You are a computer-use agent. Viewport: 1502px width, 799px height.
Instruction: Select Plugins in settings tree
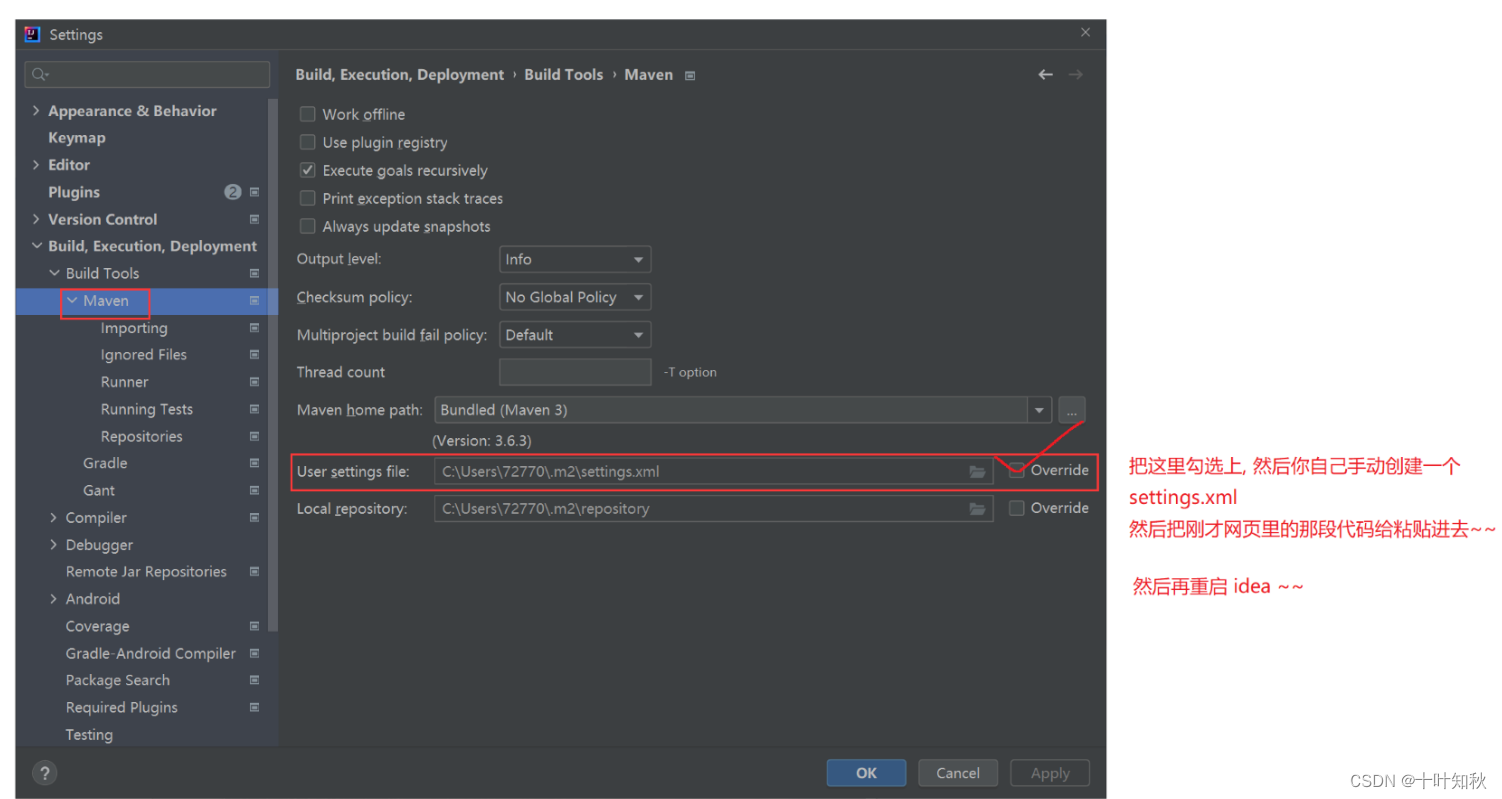point(74,192)
